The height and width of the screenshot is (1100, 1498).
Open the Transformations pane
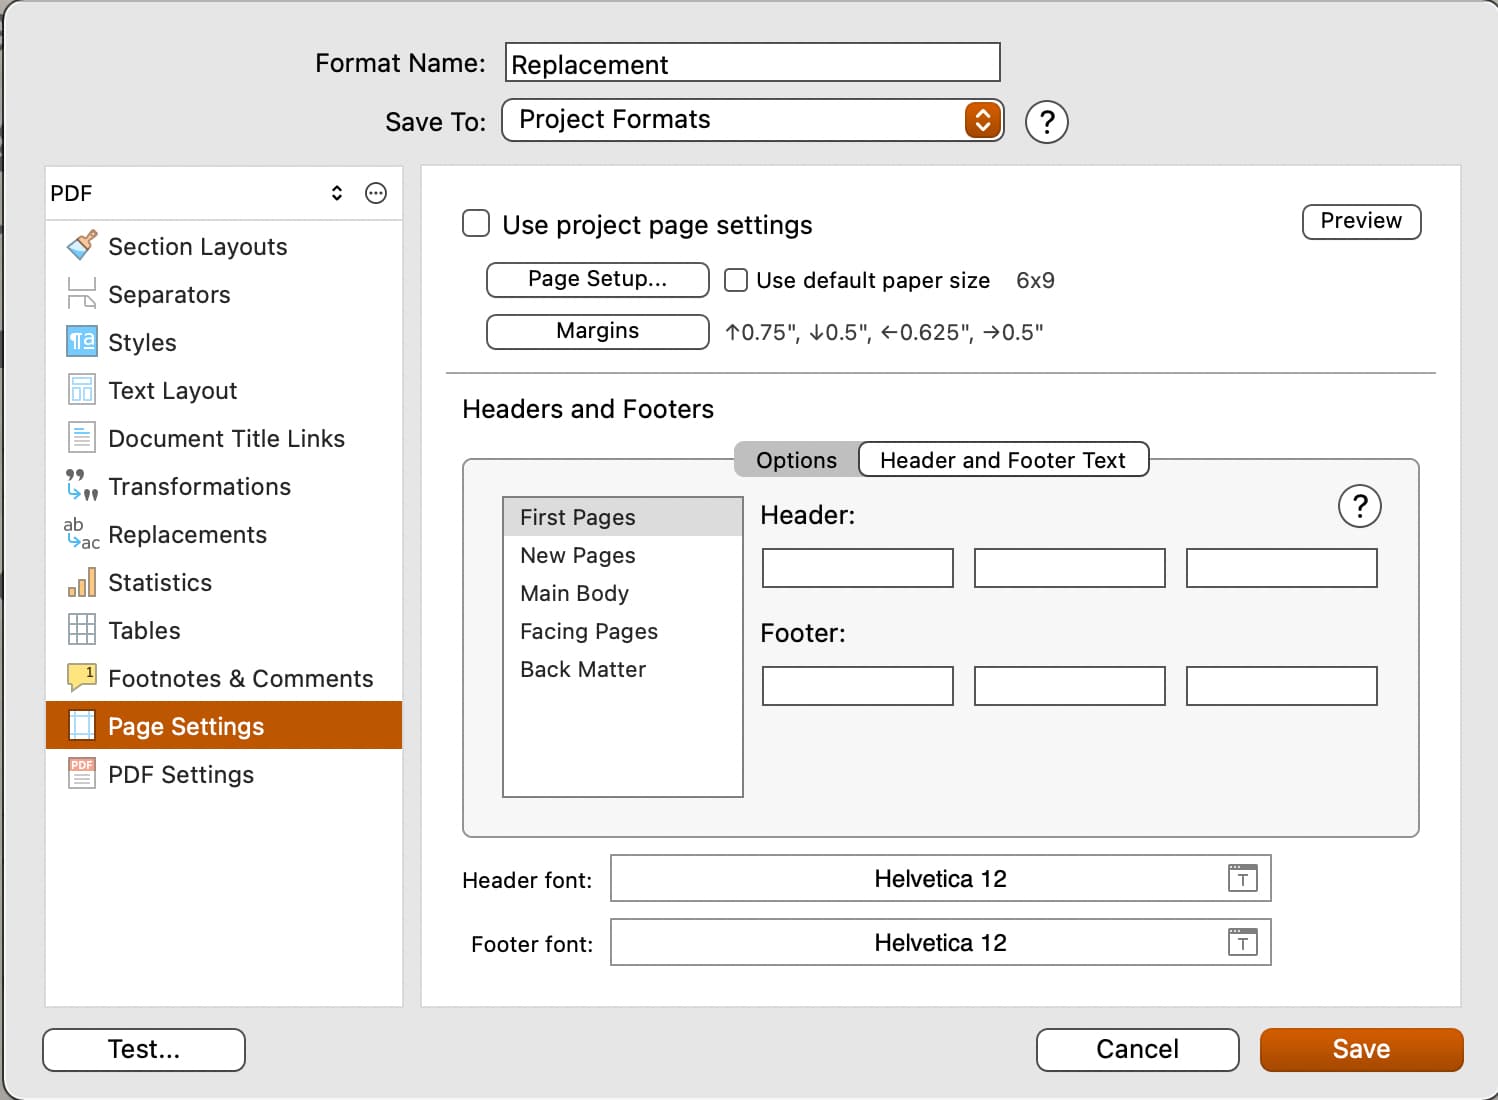pyautogui.click(x=224, y=486)
